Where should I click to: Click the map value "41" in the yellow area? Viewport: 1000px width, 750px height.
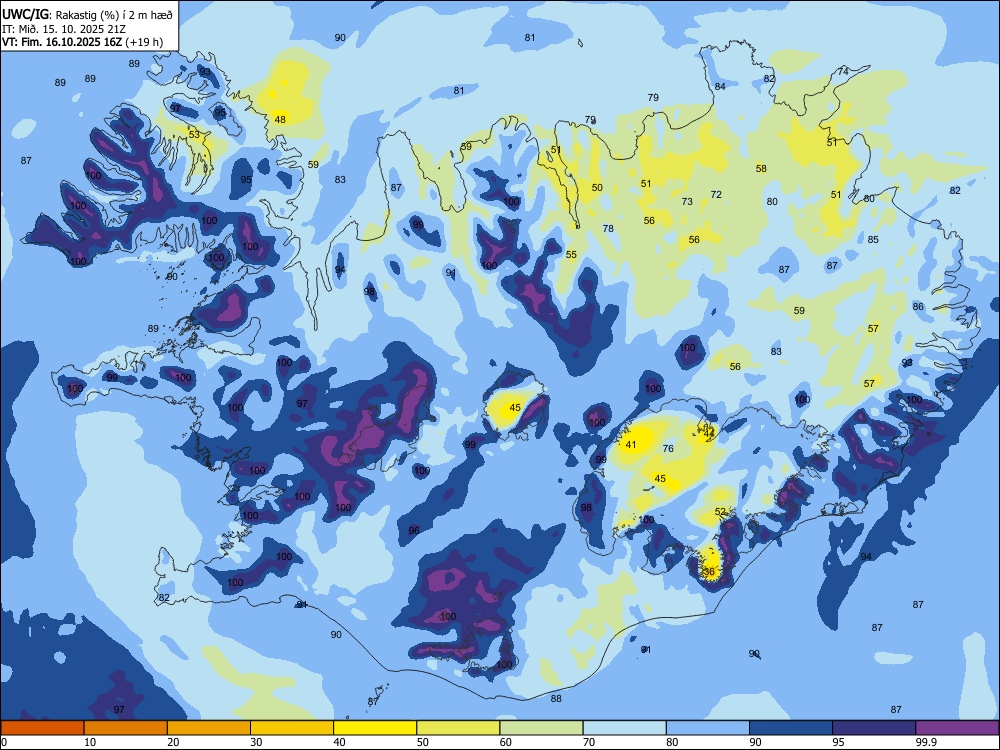(631, 445)
